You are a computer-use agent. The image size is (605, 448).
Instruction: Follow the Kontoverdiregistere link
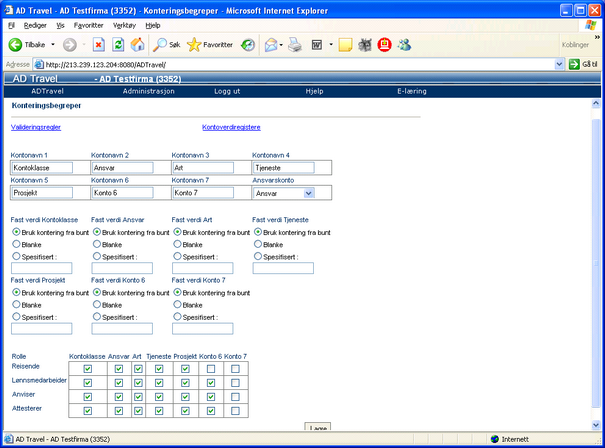pos(231,127)
